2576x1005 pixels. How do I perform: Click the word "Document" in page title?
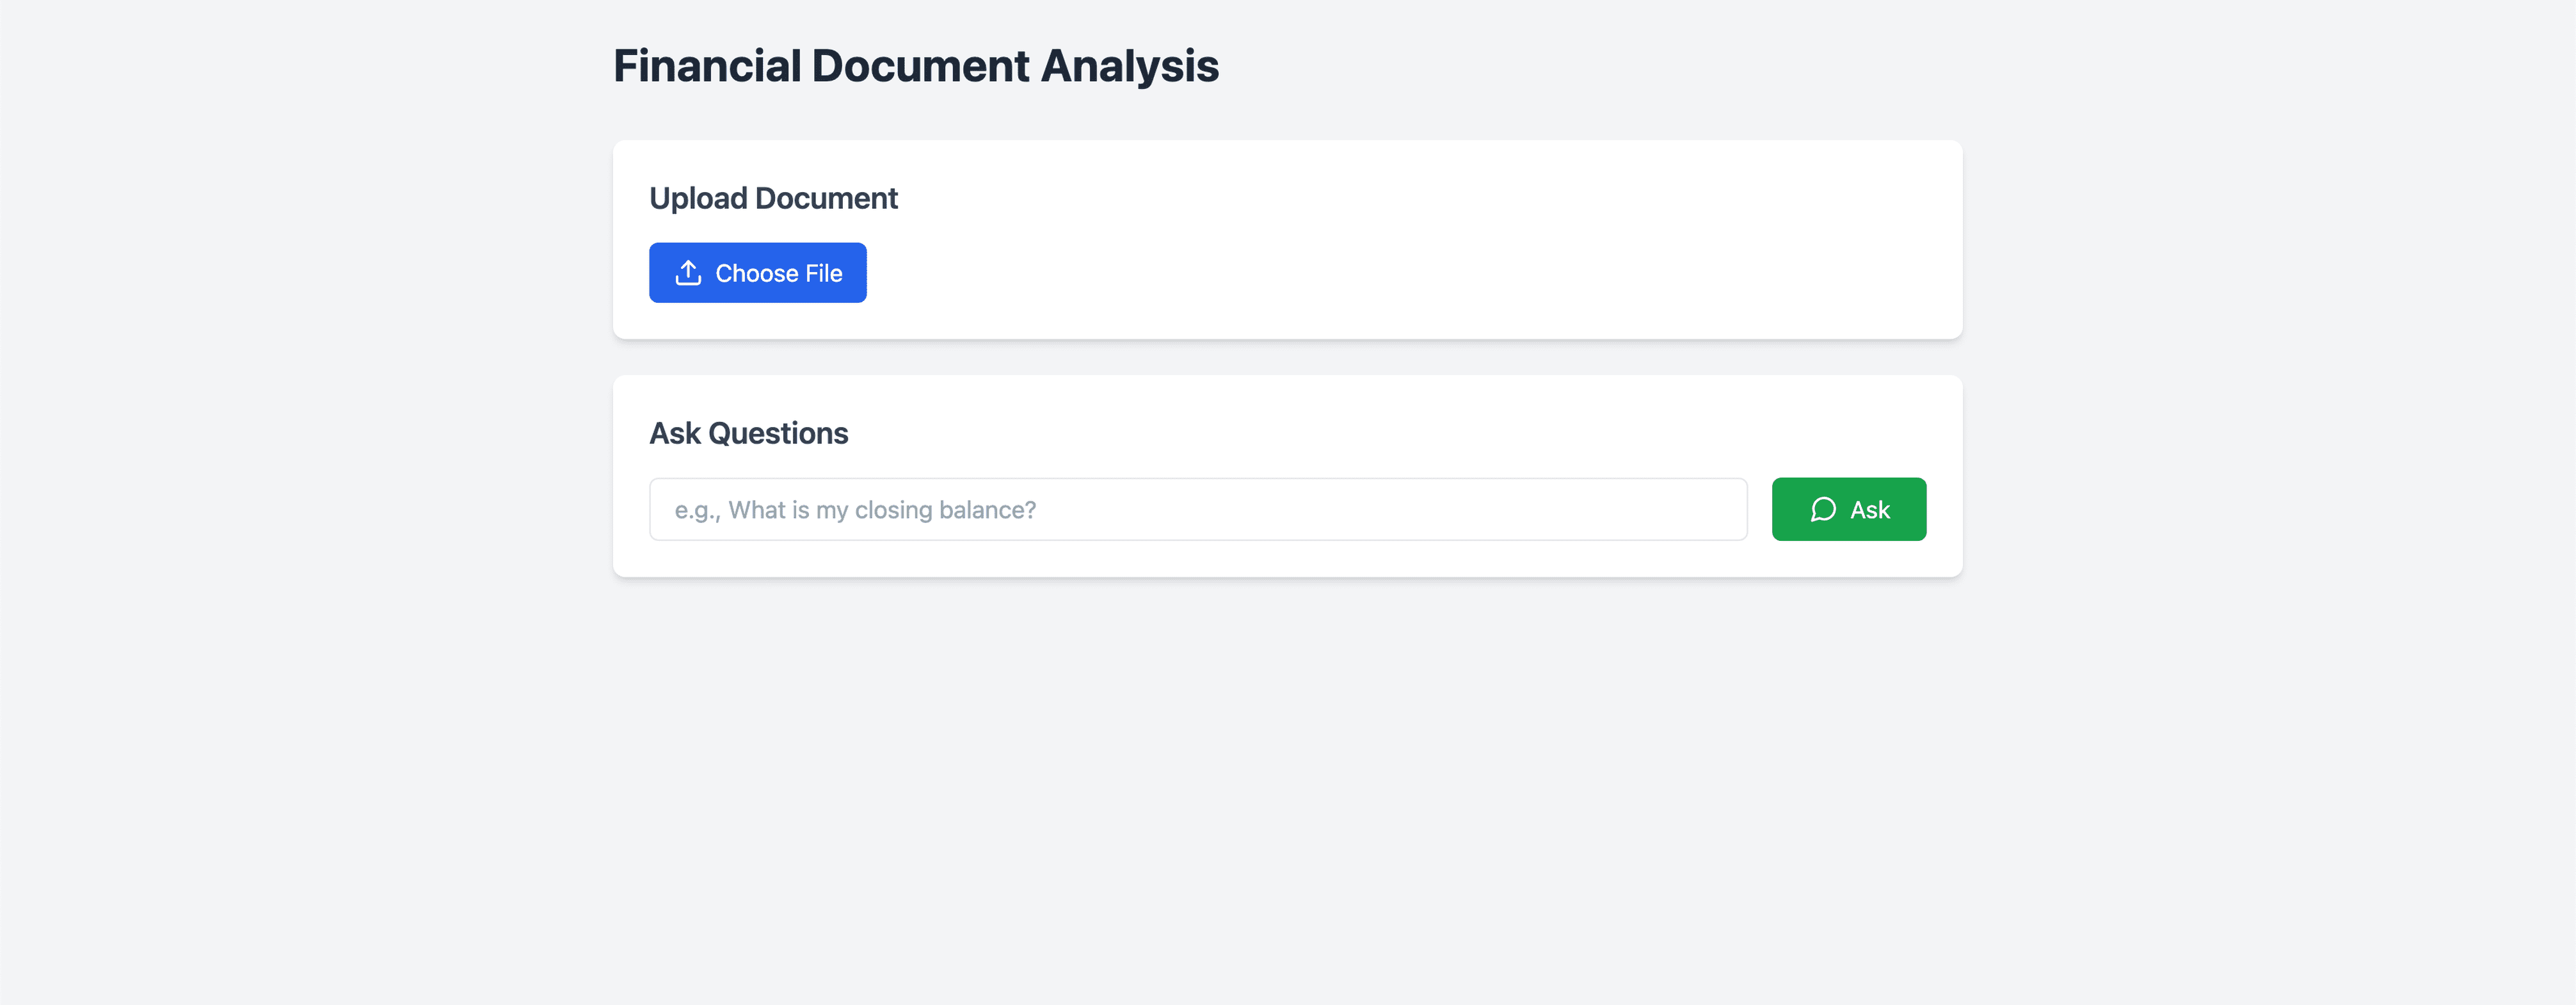coord(920,66)
